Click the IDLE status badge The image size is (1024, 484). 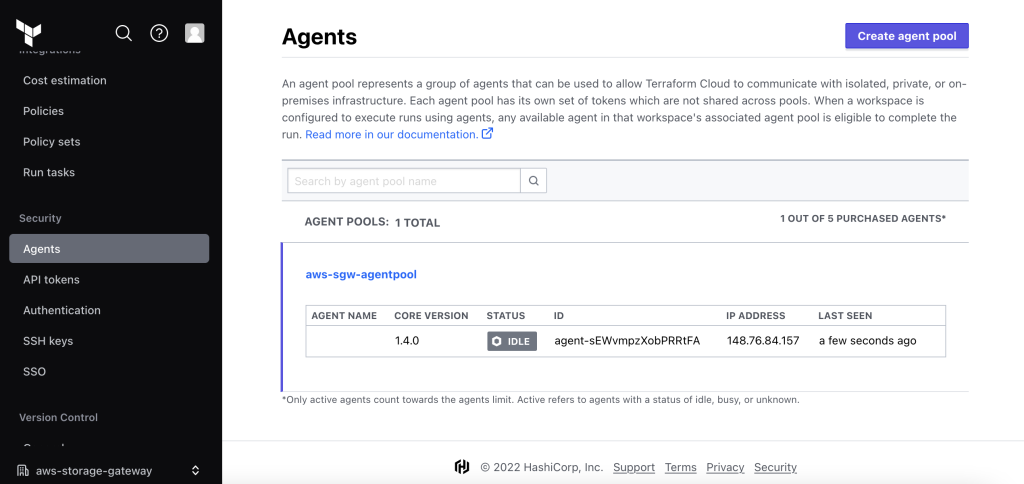click(x=512, y=341)
